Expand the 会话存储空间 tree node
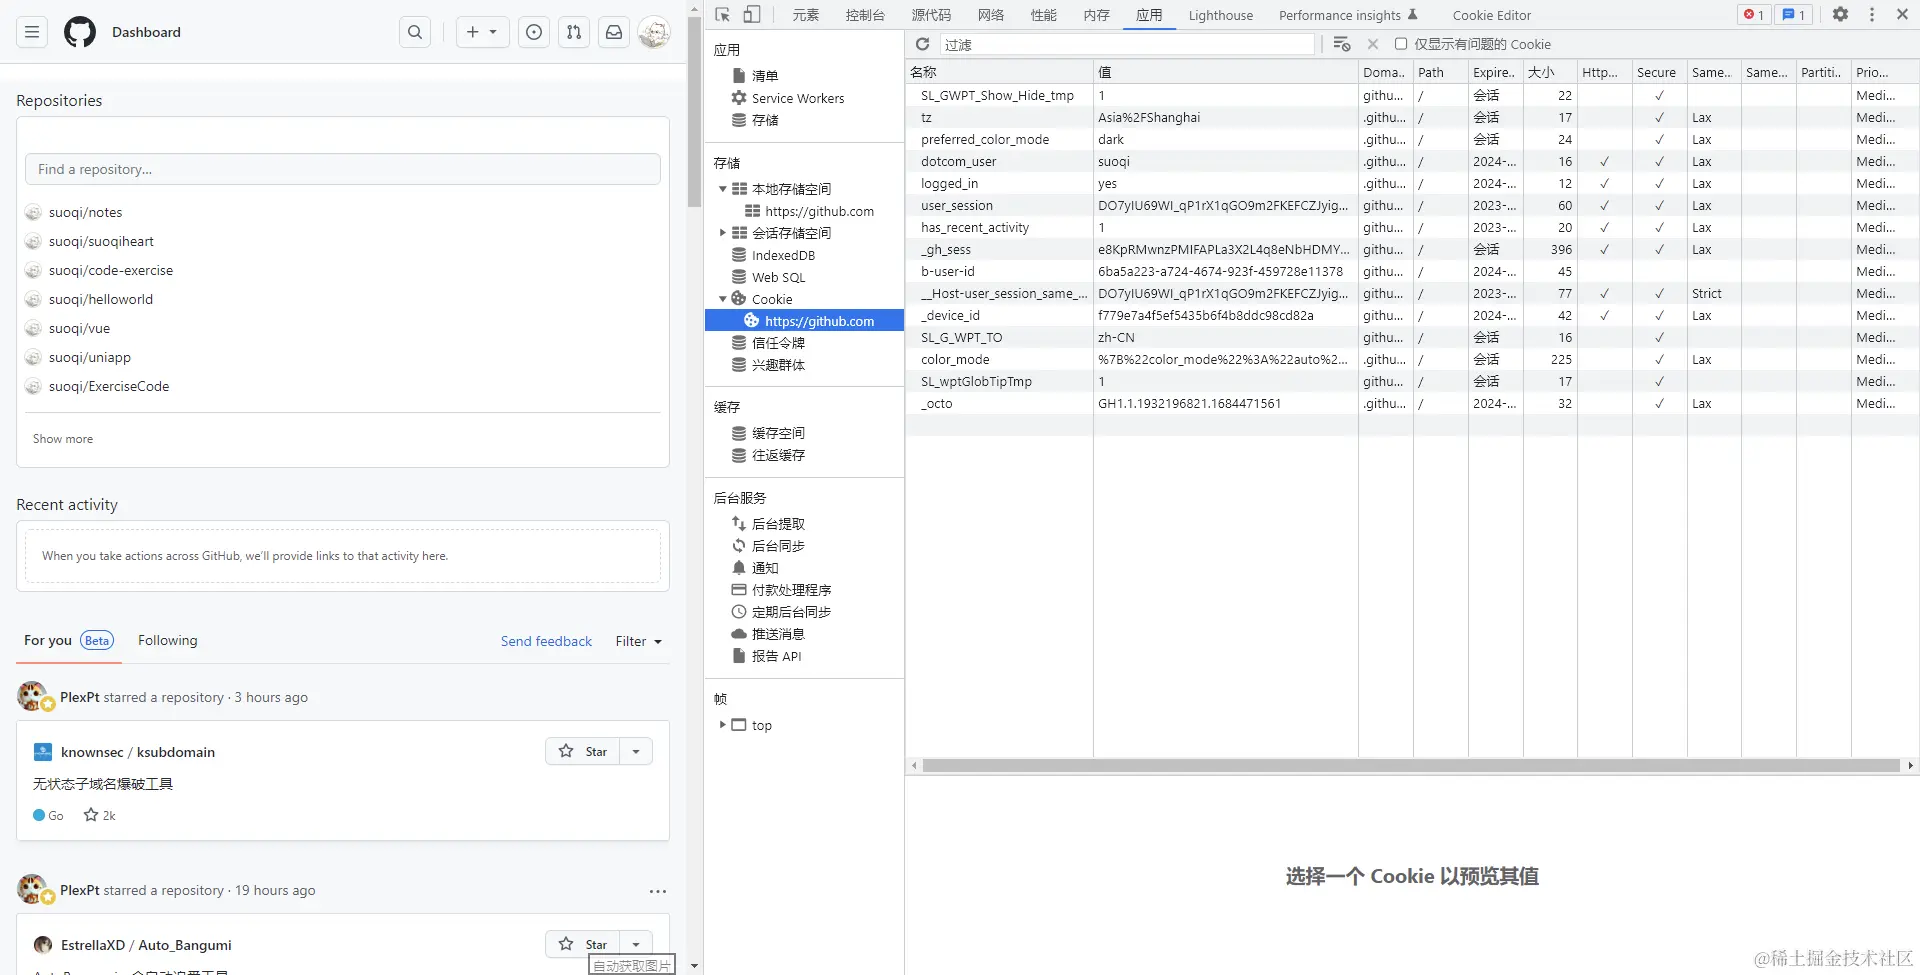1920x975 pixels. click(722, 233)
